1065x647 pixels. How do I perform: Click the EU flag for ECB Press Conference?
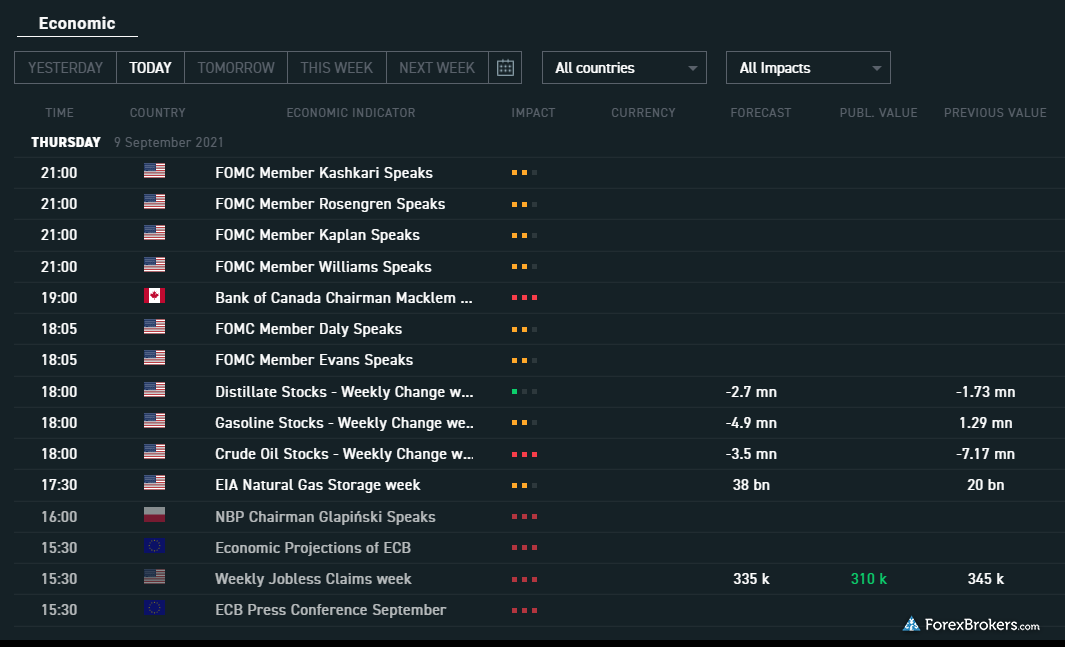154,609
